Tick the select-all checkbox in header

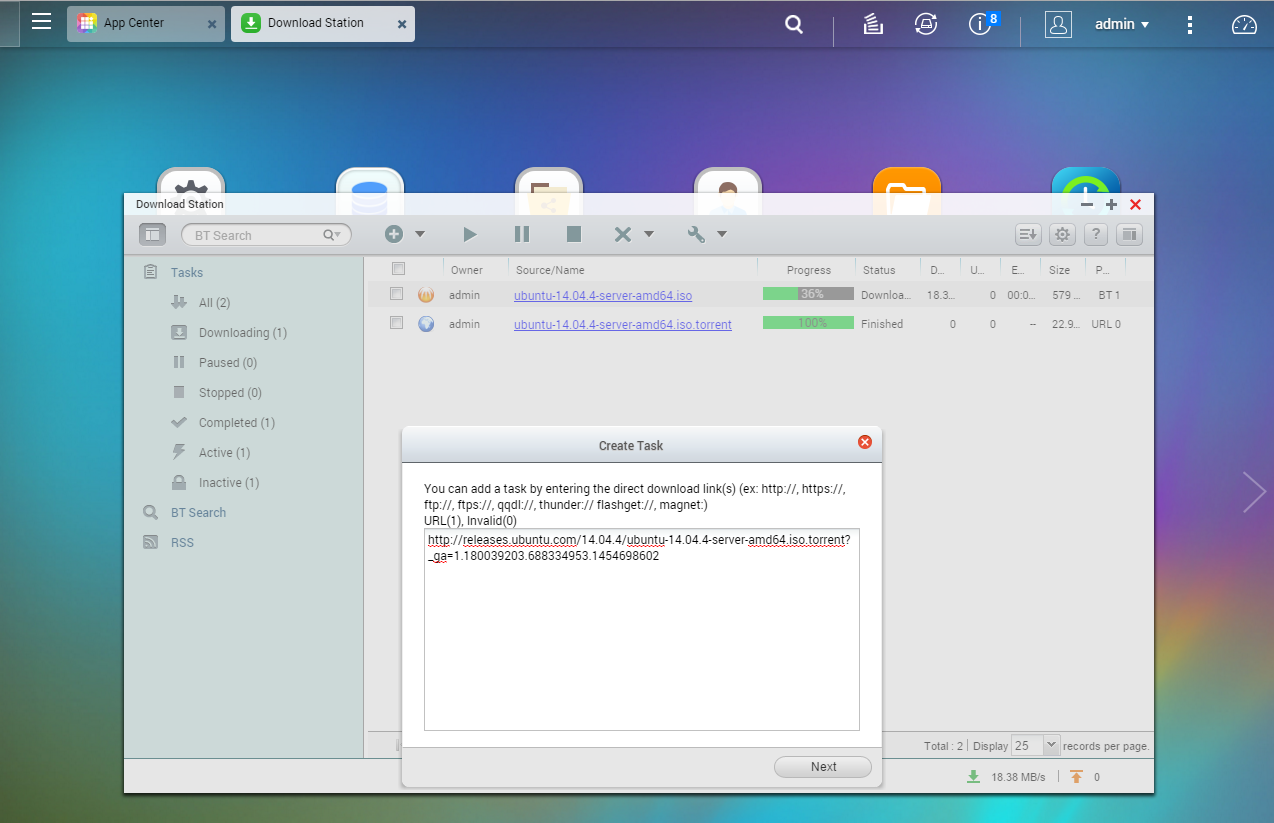point(398,269)
